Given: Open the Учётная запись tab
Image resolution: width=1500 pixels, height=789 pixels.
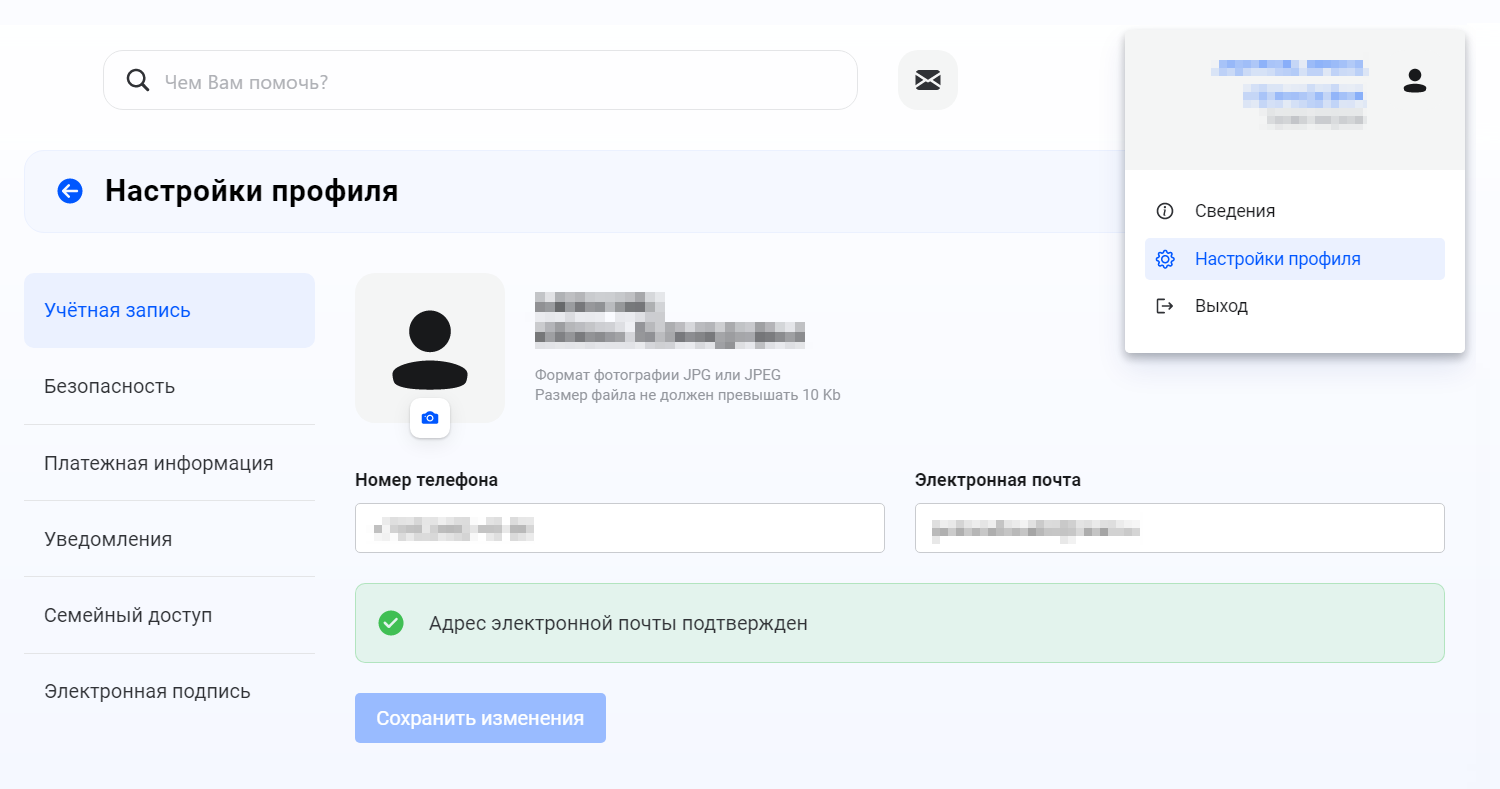Looking at the screenshot, I should coord(169,310).
